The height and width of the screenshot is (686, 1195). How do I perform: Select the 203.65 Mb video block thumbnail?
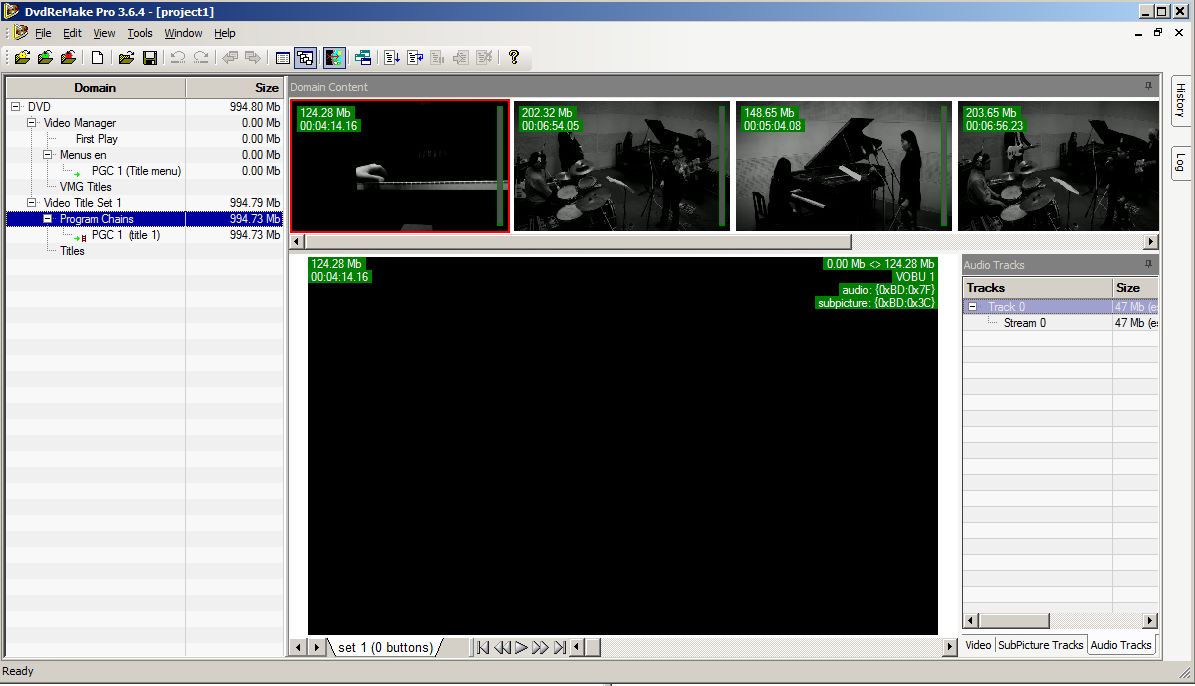pyautogui.click(x=1059, y=165)
